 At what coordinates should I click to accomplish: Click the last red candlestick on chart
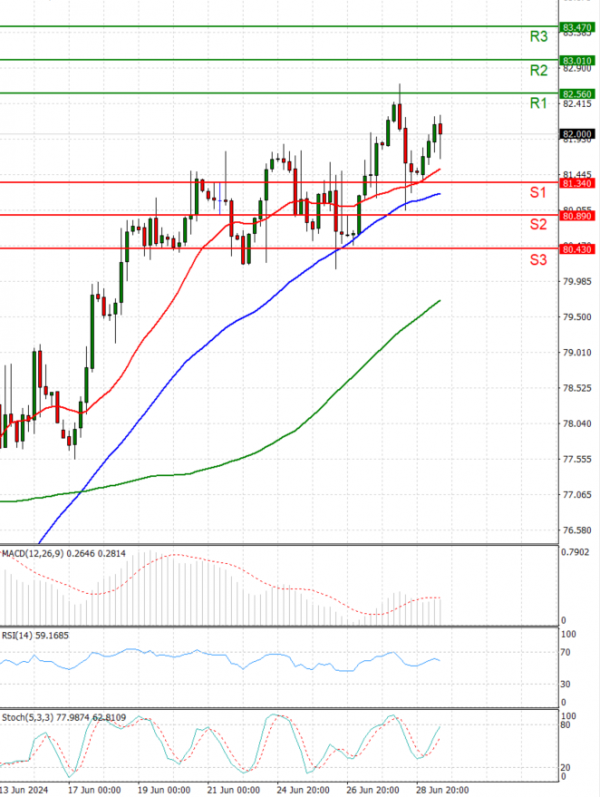click(x=440, y=129)
